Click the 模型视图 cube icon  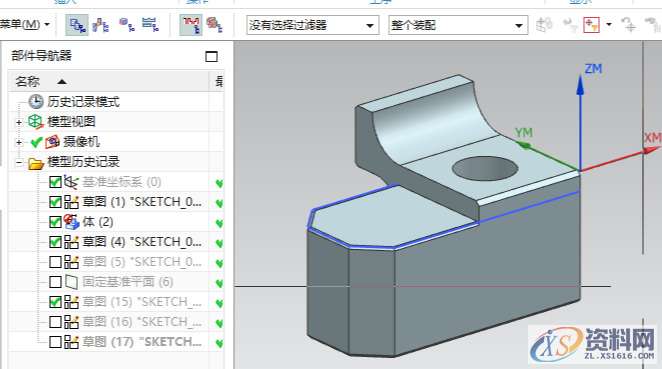(x=35, y=122)
